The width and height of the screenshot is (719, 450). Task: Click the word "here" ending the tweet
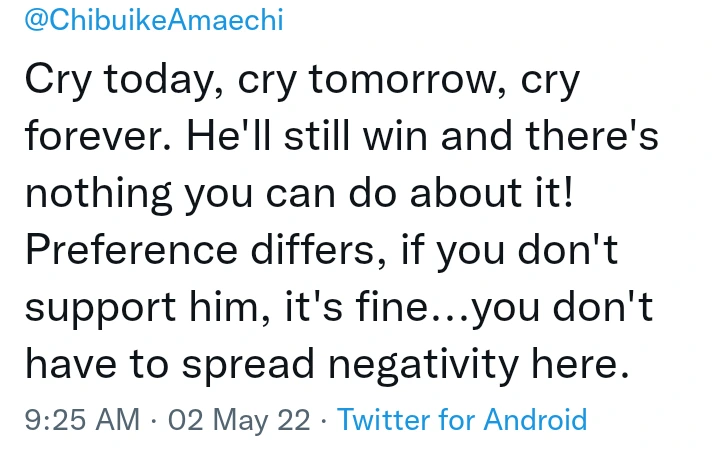(590, 366)
